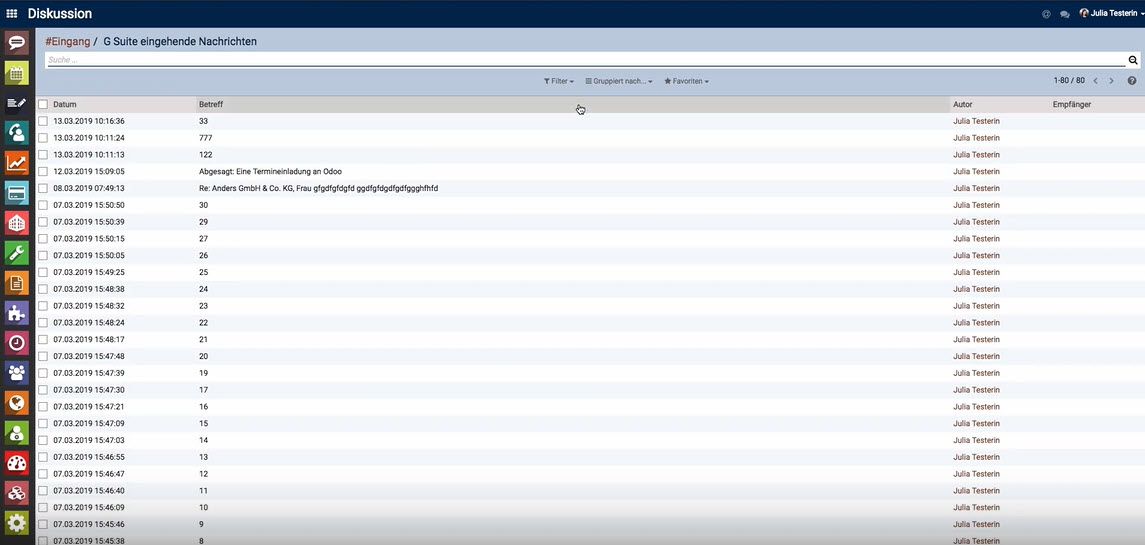The image size is (1145, 545).
Task: Open the green wrench app in sidebar
Action: point(17,253)
